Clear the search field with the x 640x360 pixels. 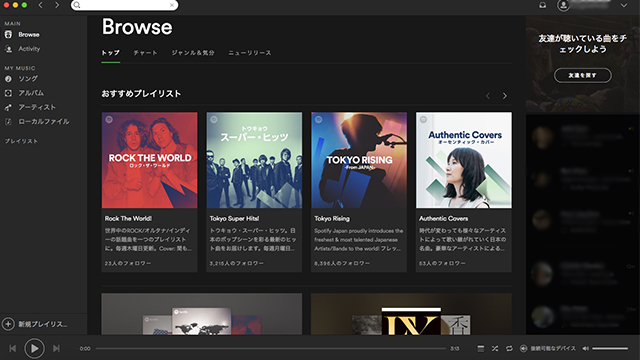tap(172, 5)
